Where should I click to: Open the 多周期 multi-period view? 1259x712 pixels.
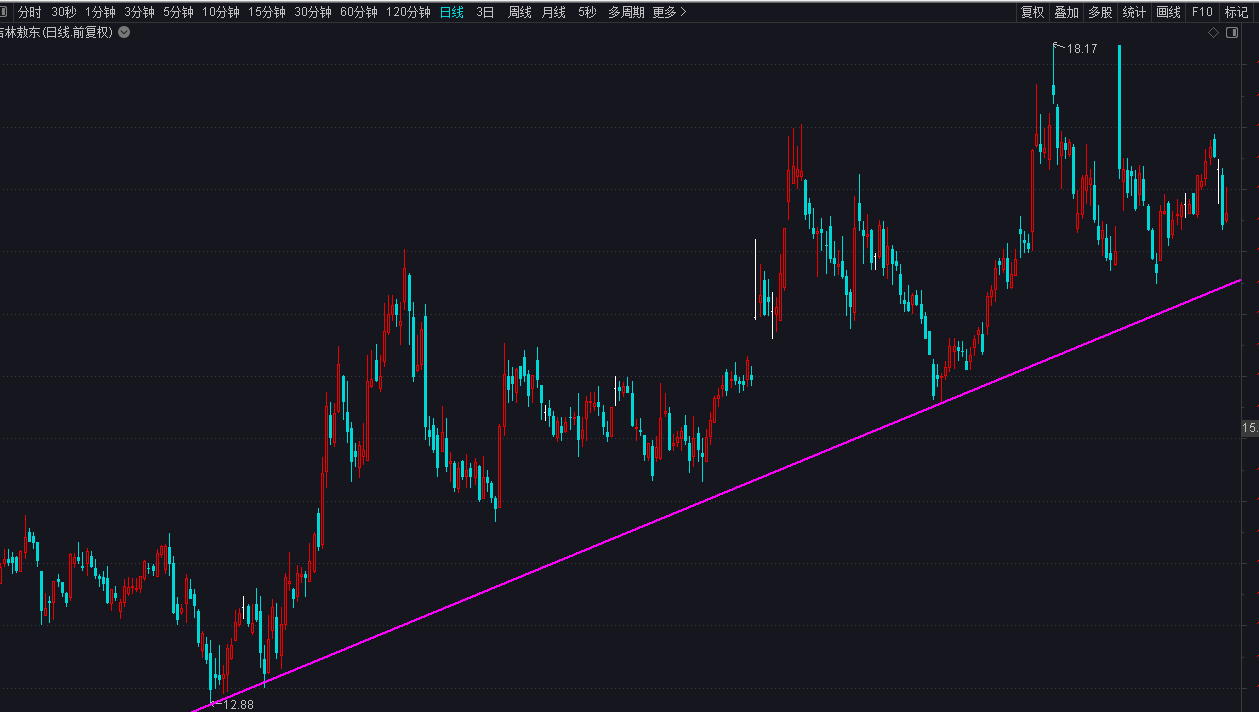(626, 12)
